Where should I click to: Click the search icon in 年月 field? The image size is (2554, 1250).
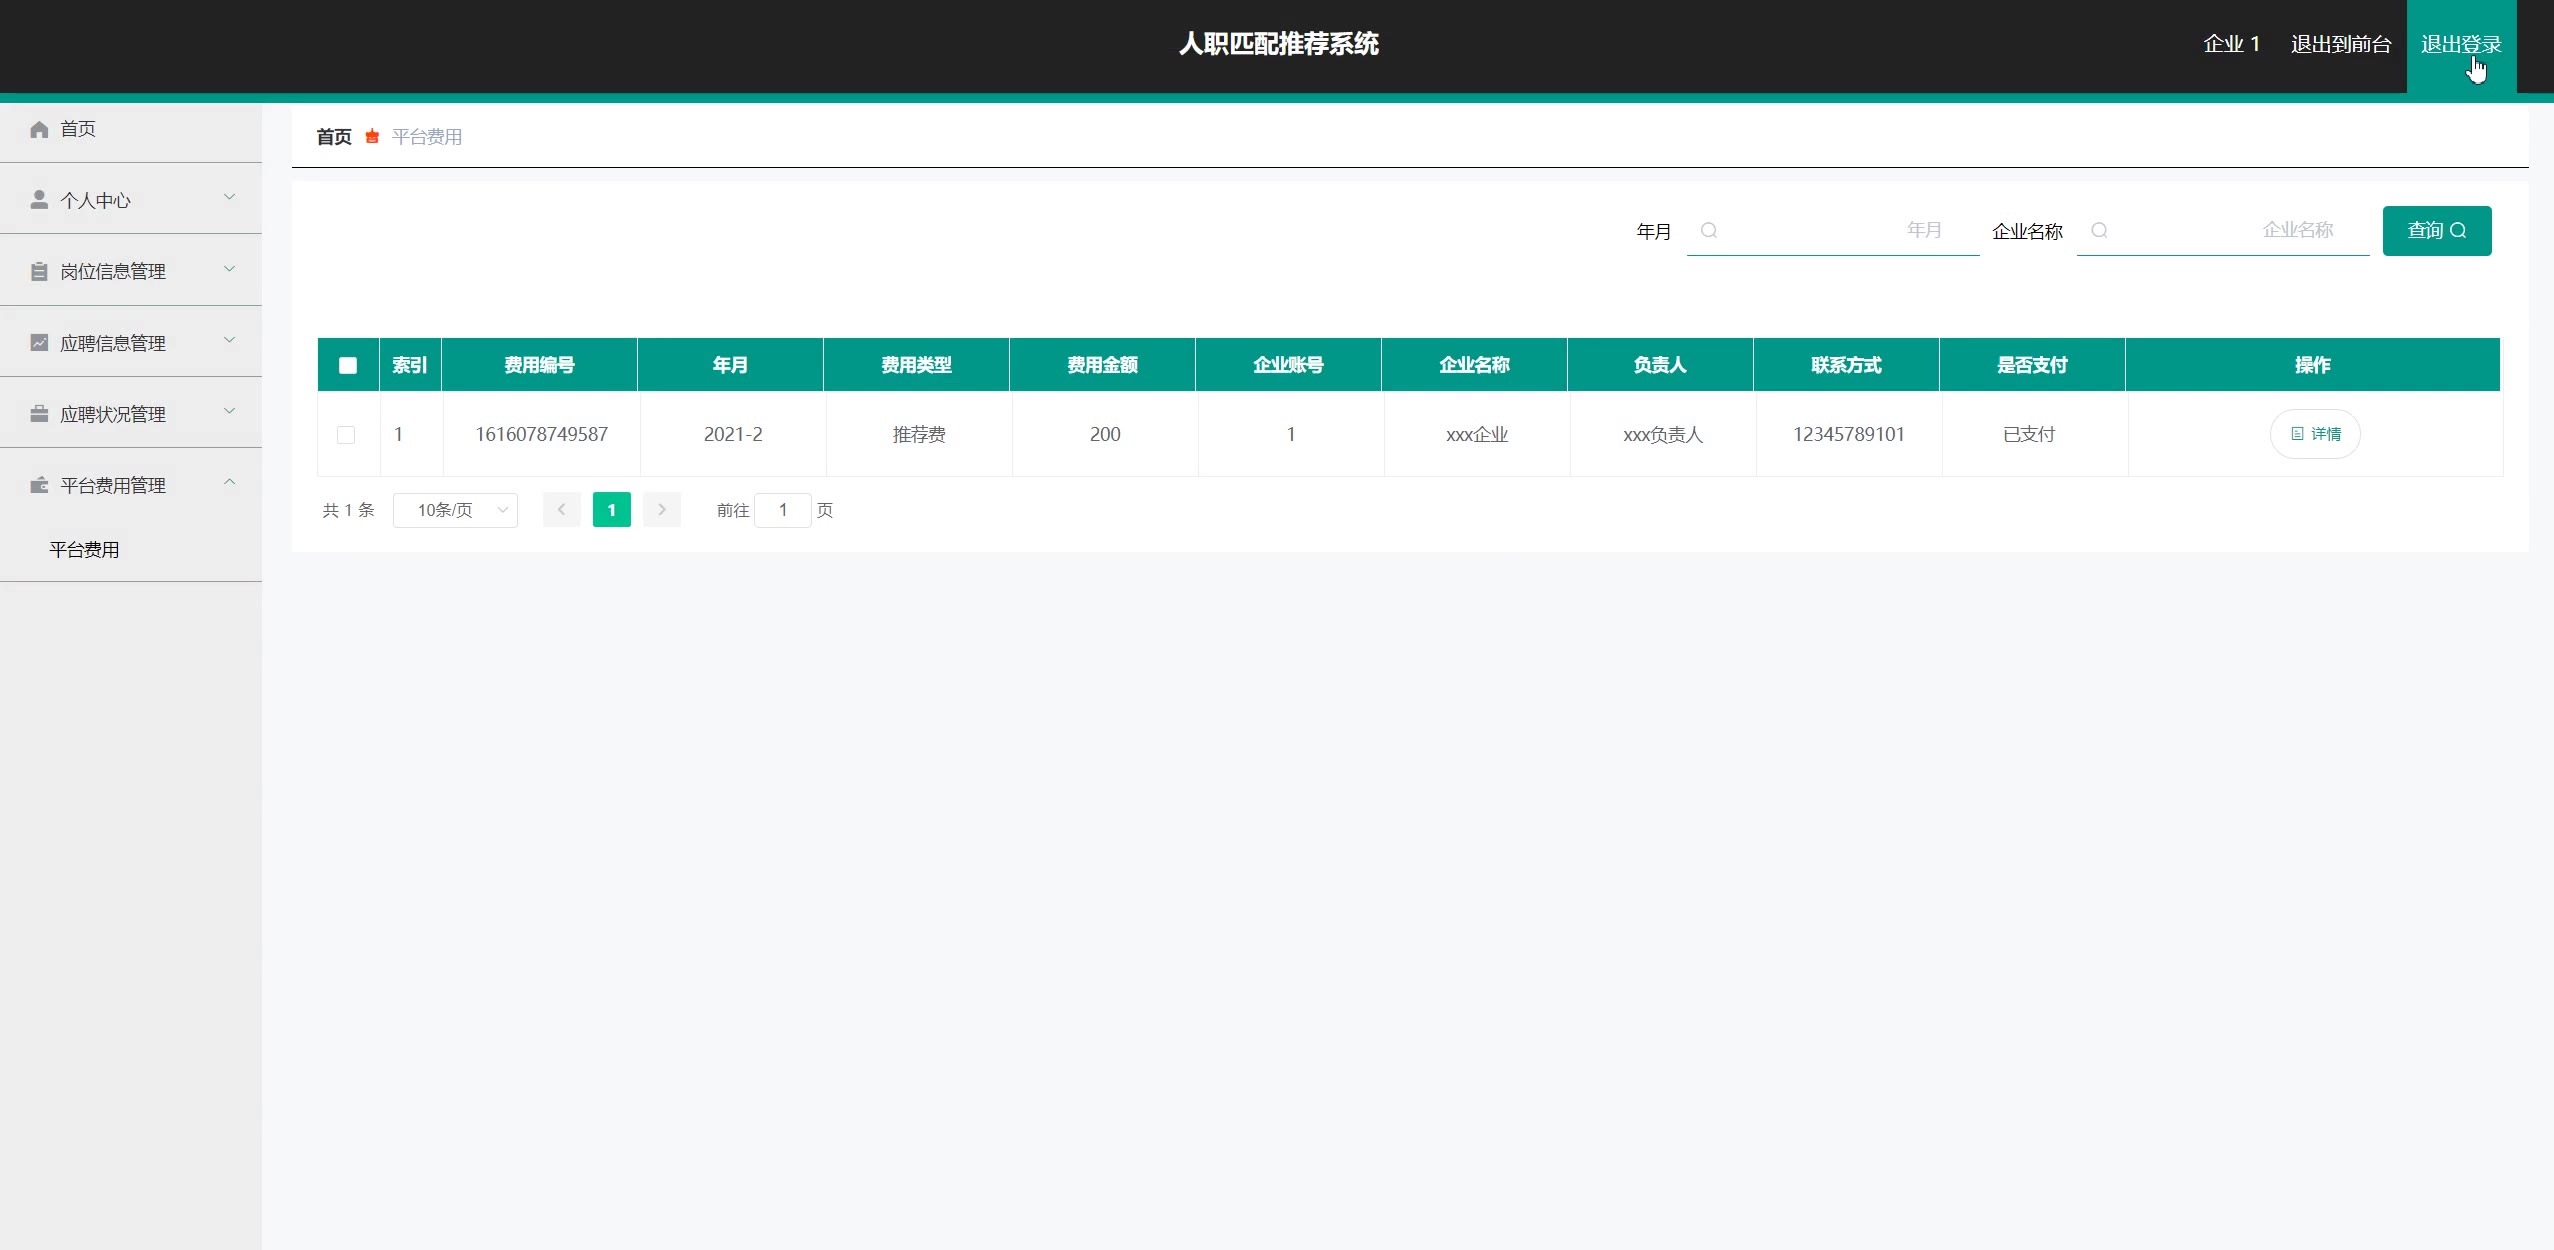pyautogui.click(x=1709, y=231)
